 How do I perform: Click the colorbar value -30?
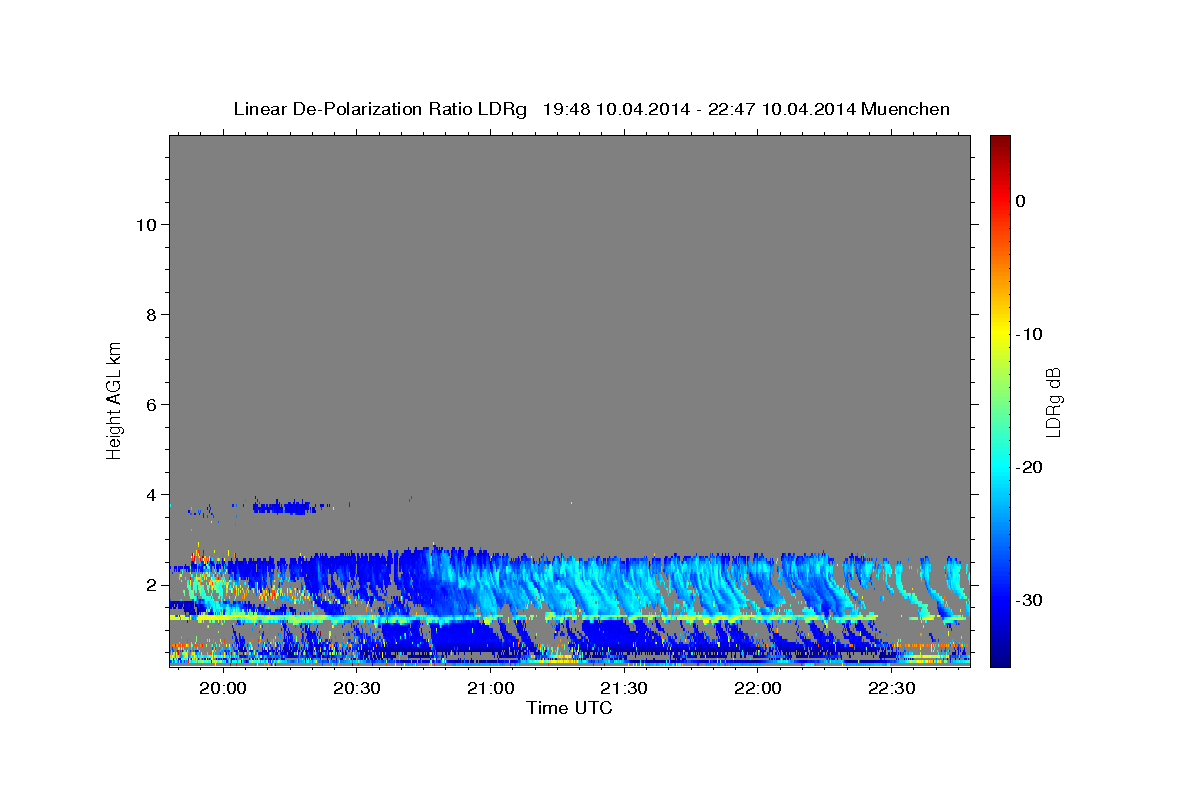coord(1030,600)
